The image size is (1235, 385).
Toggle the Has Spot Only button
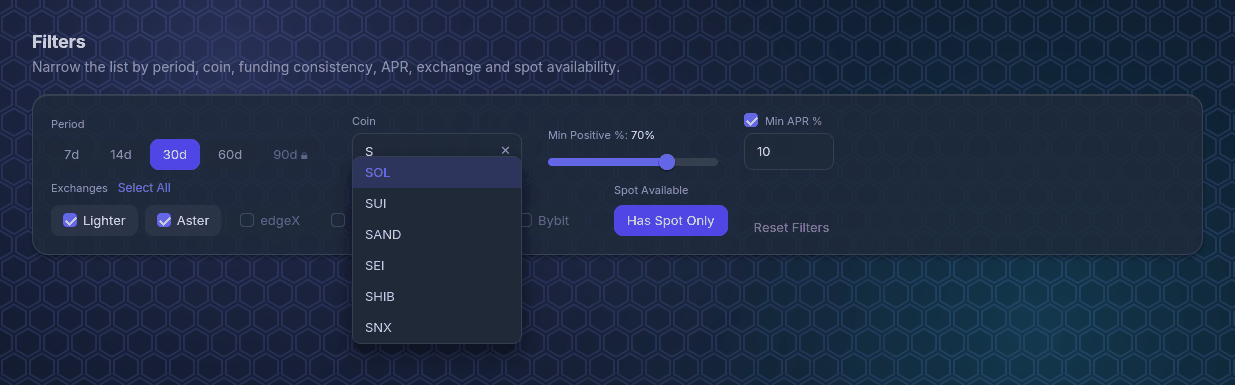(x=671, y=220)
